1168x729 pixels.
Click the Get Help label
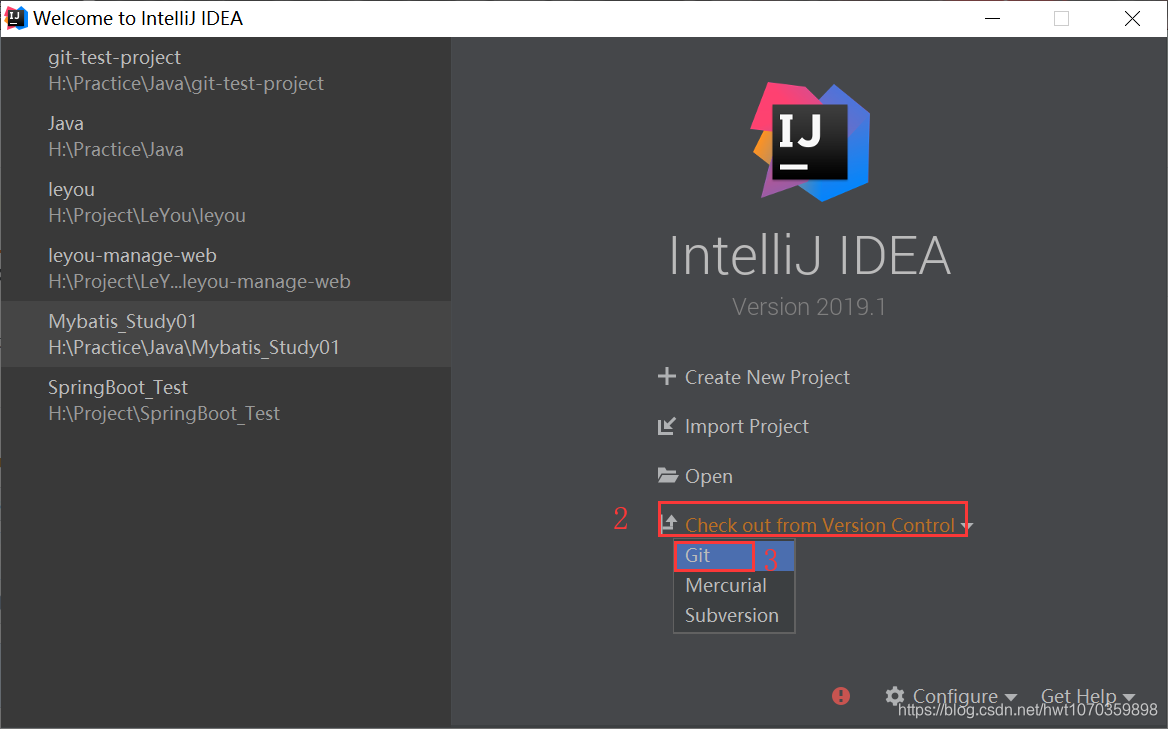(1078, 696)
